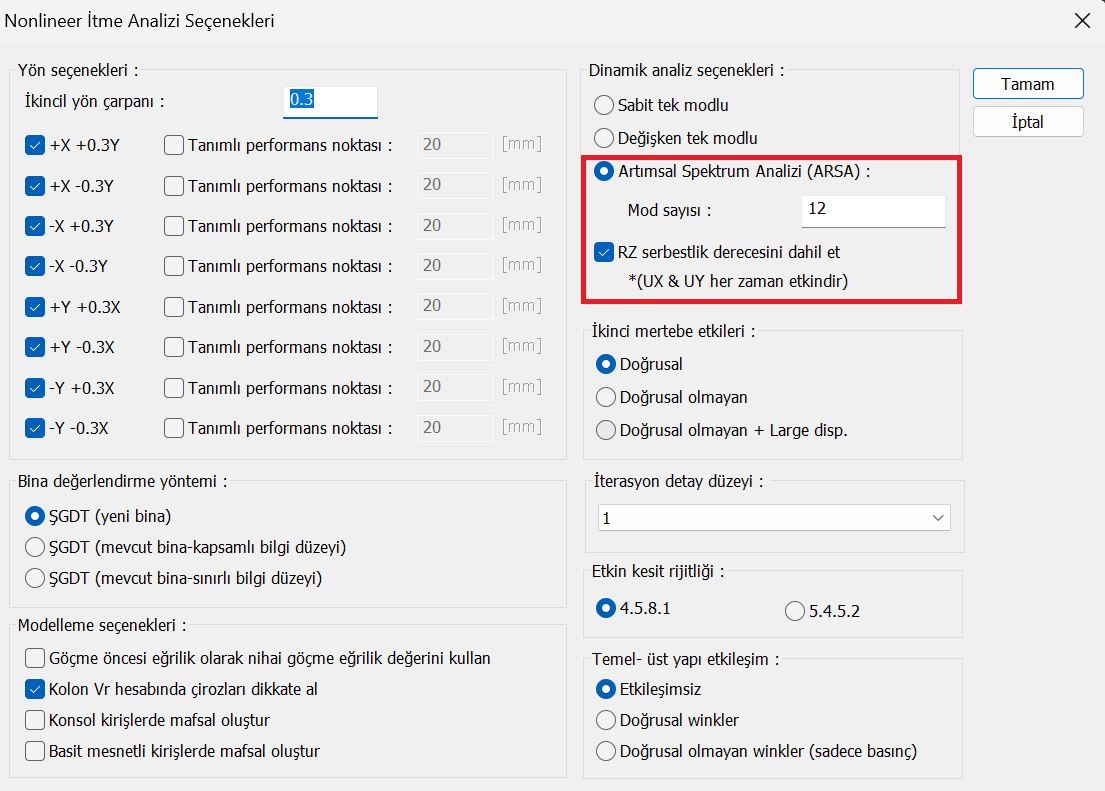The width and height of the screenshot is (1105, 791).
Task: Open the İterasyon detay düzeyi dropdown
Action: pos(774,518)
